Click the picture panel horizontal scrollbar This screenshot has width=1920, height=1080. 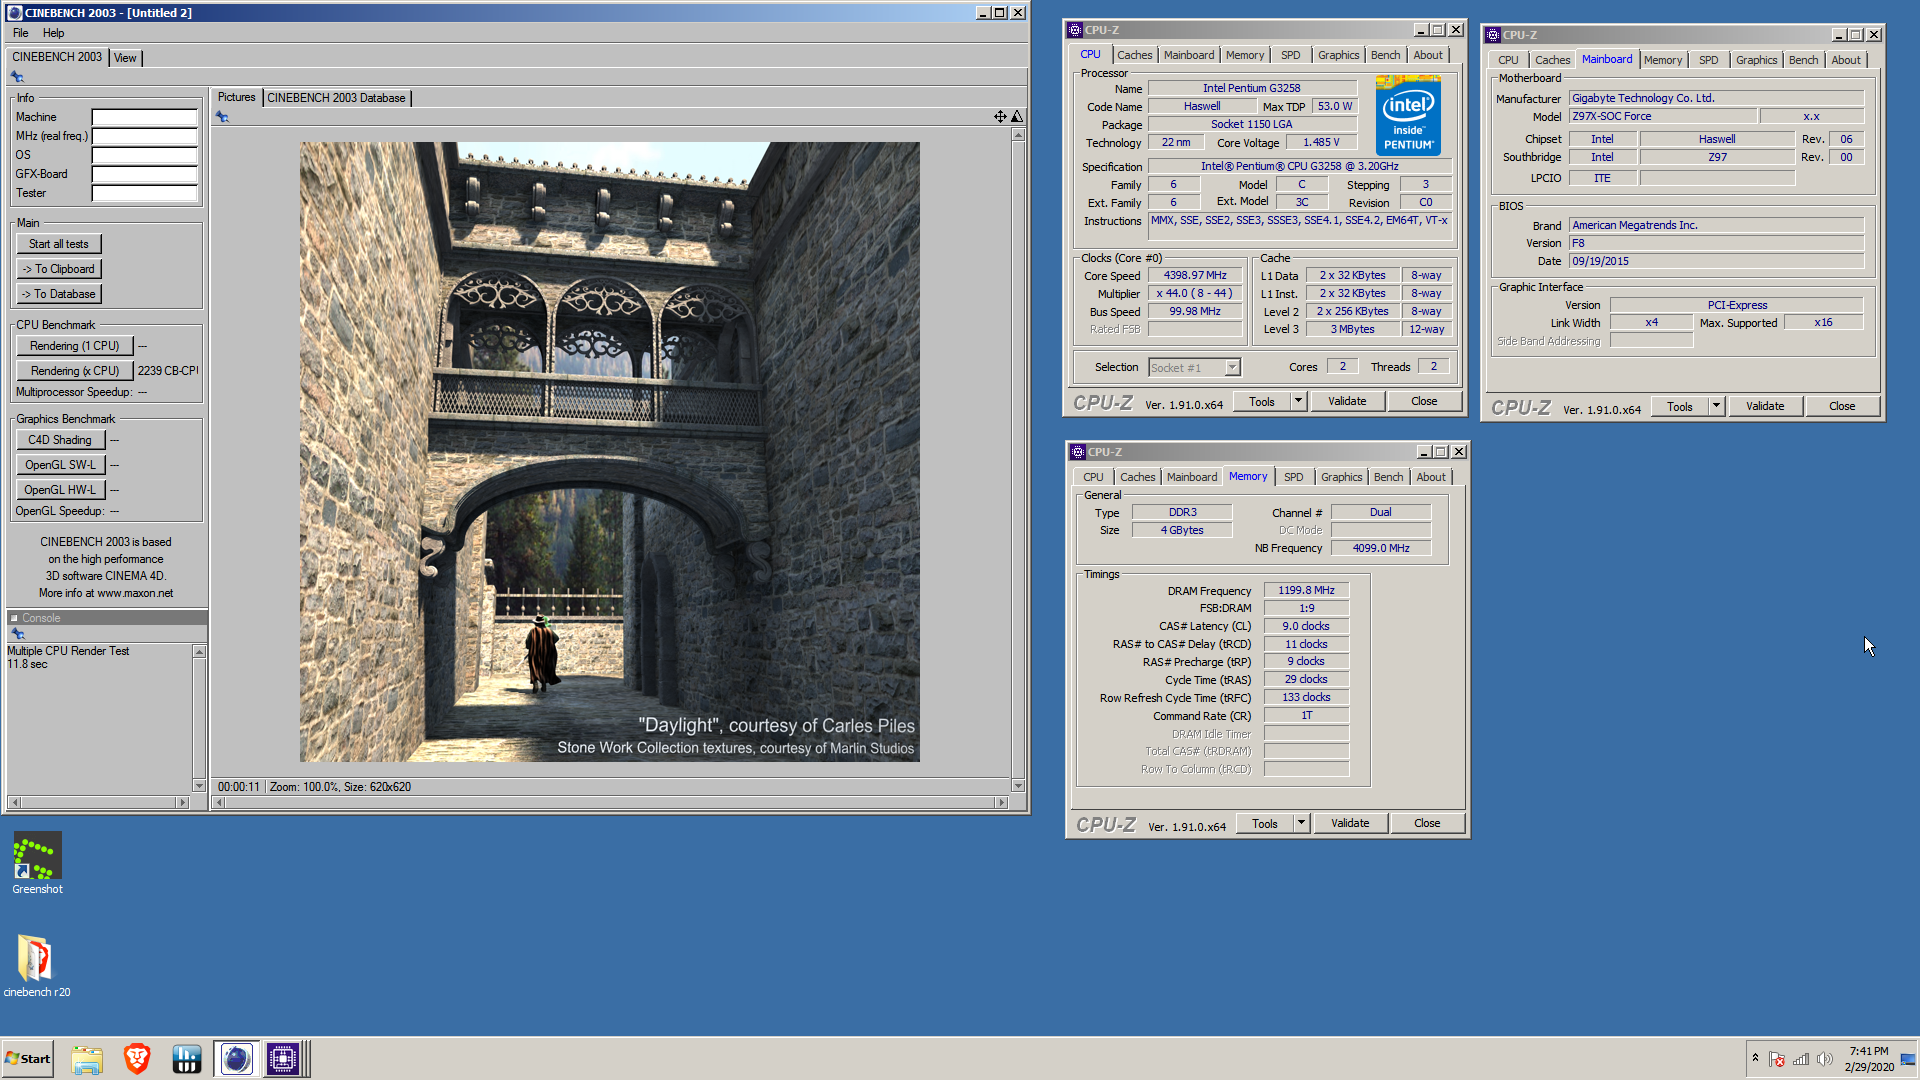[610, 802]
